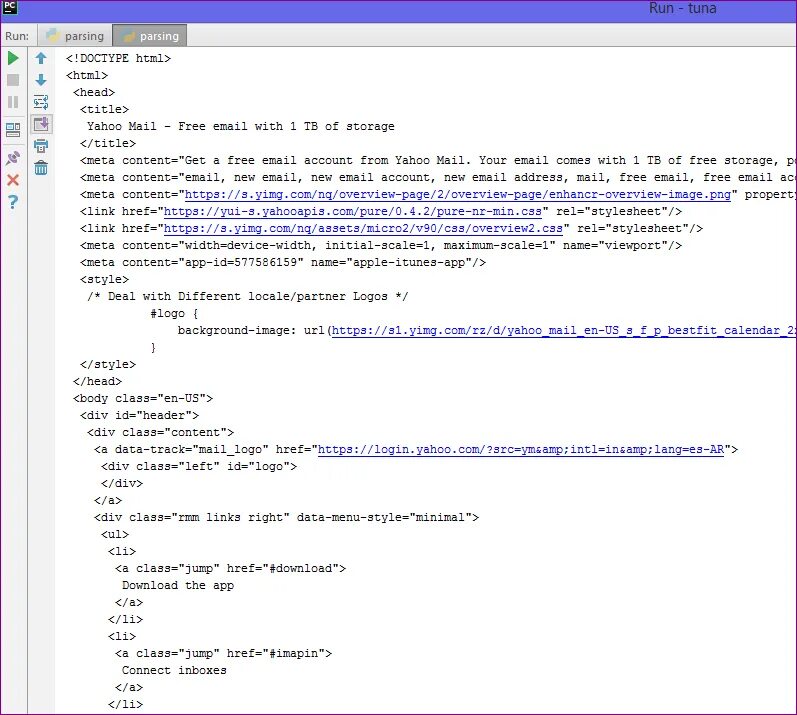This screenshot has width=797, height=715.
Task: Open the login.yahoo.com link
Action: pos(520,450)
